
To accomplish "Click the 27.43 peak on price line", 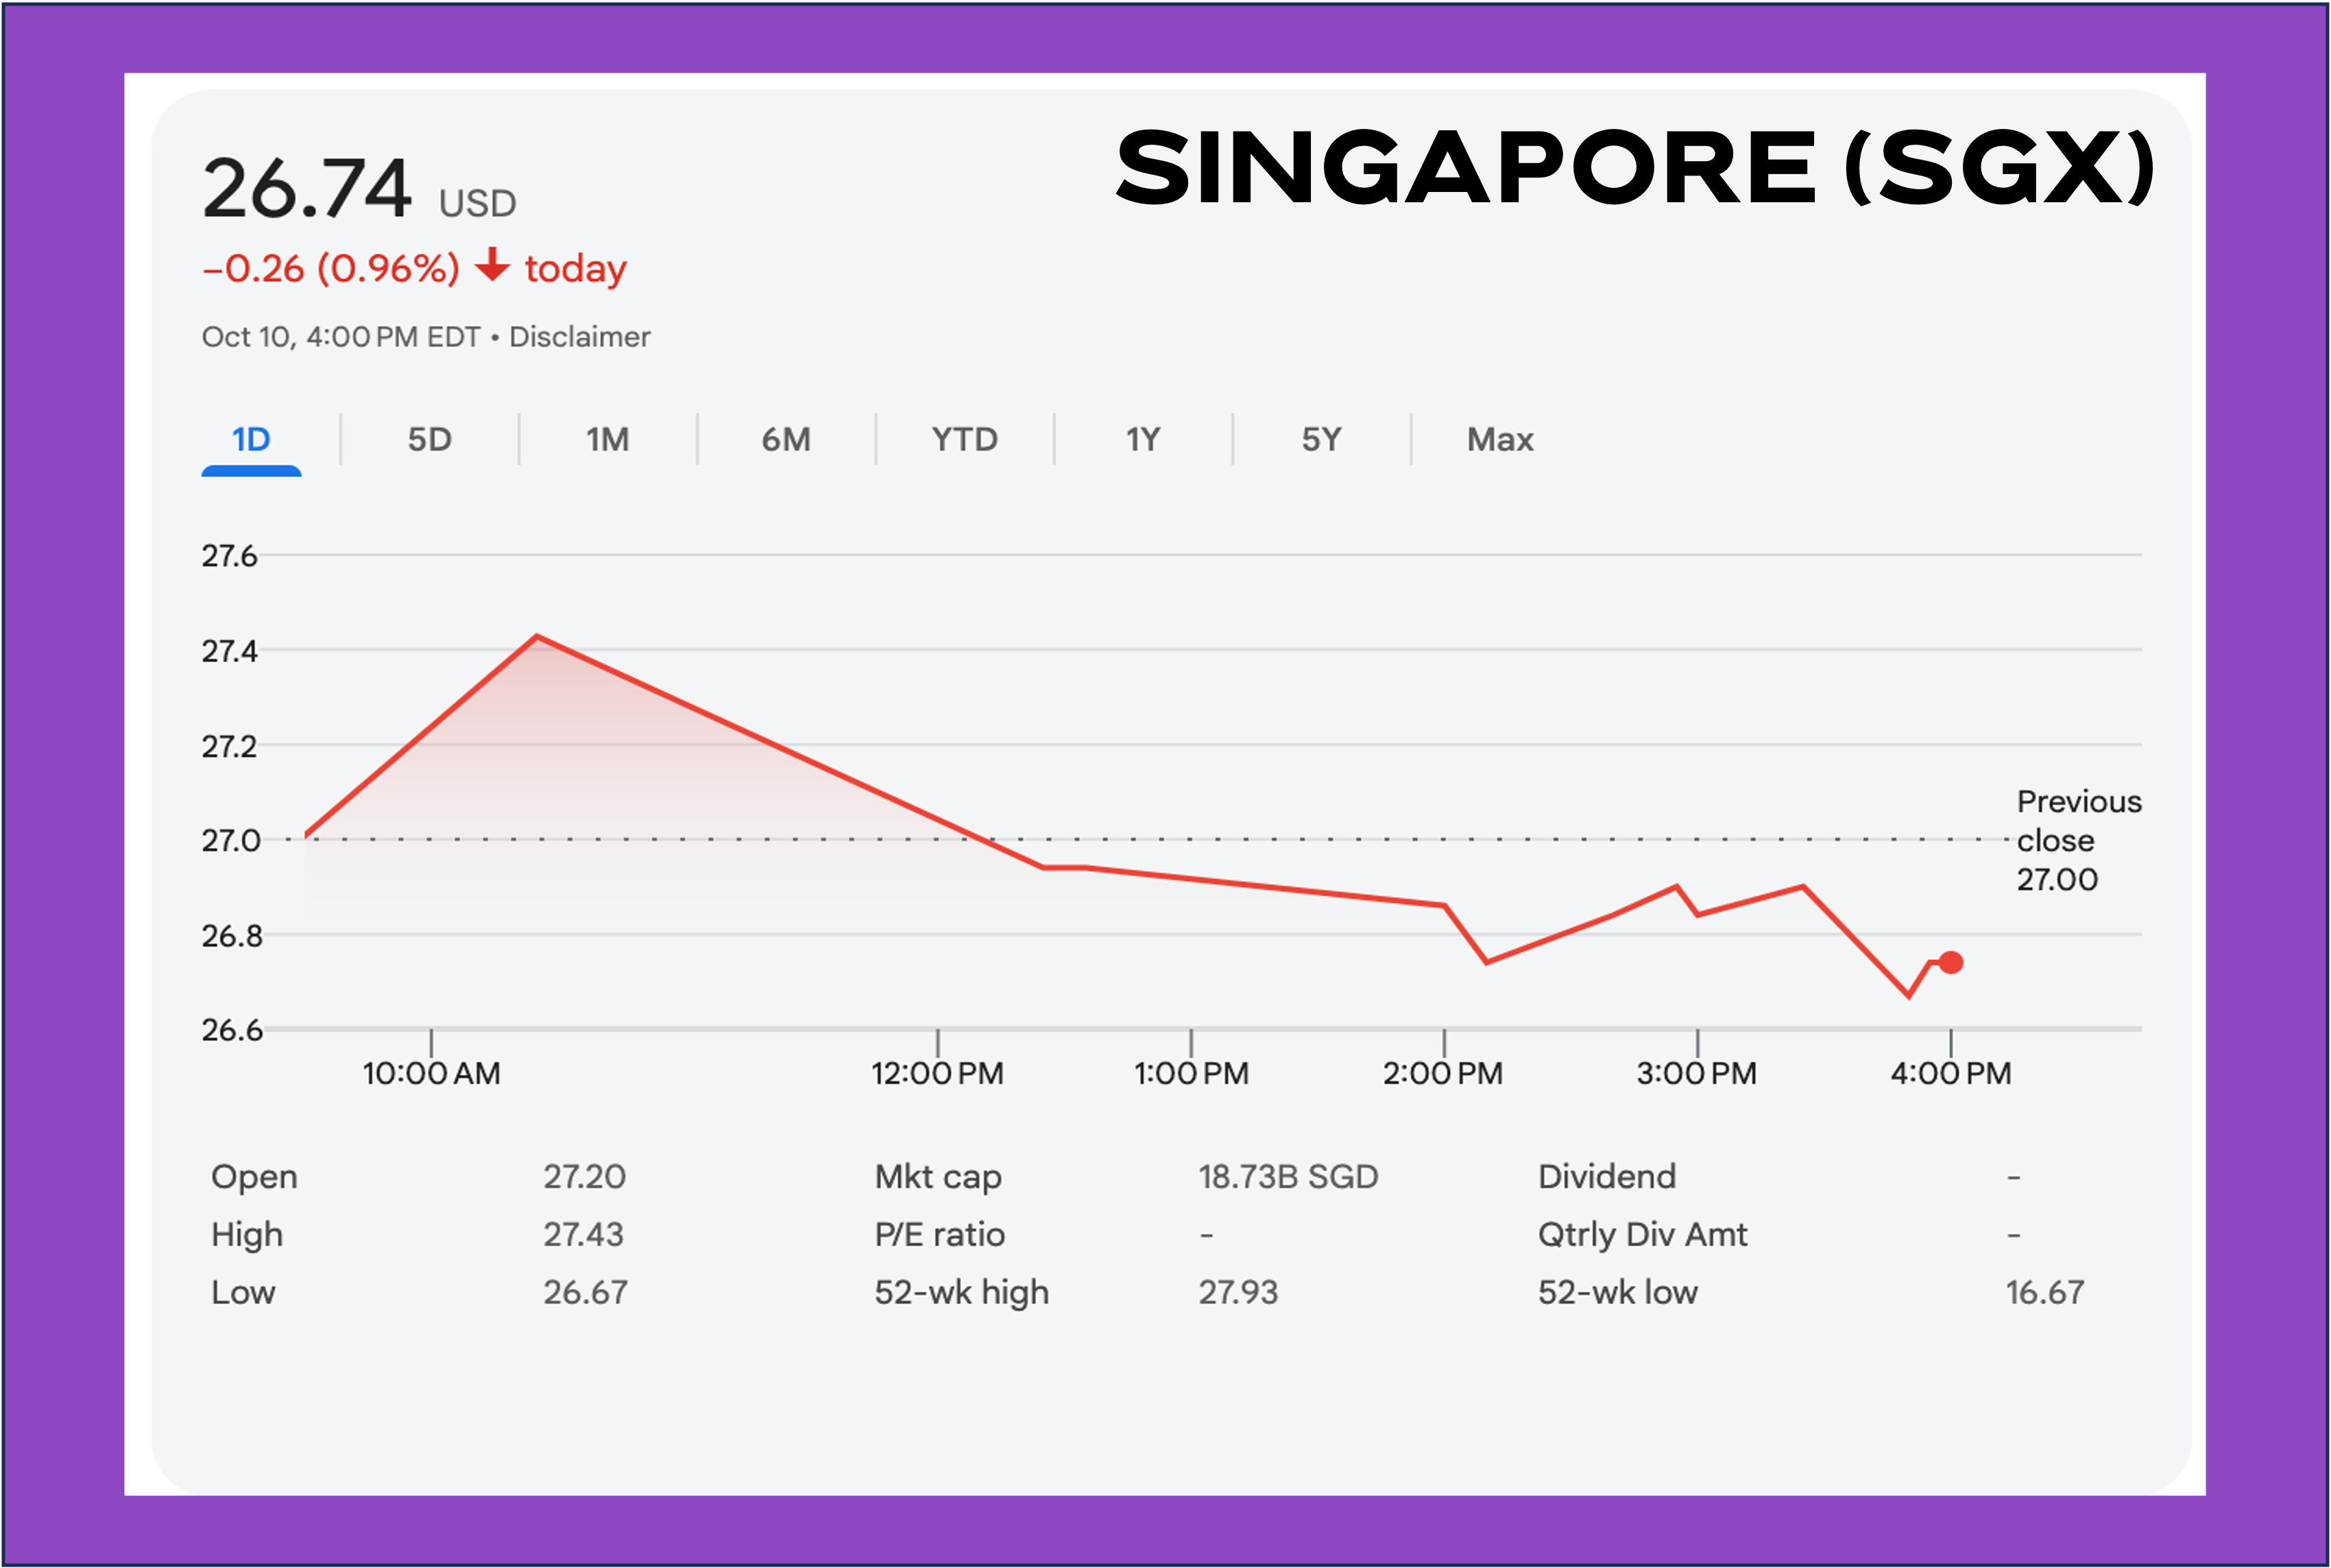I will click(538, 636).
